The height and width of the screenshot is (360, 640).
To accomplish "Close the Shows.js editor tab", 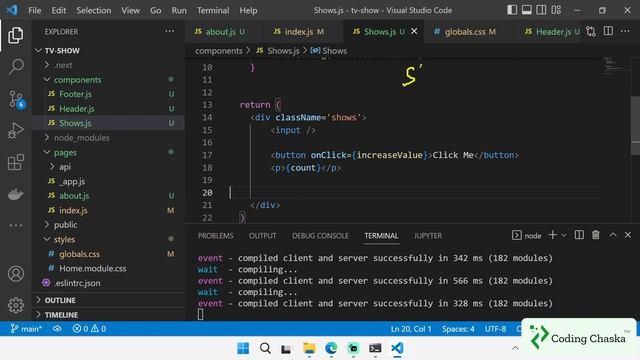I will coord(414,31).
